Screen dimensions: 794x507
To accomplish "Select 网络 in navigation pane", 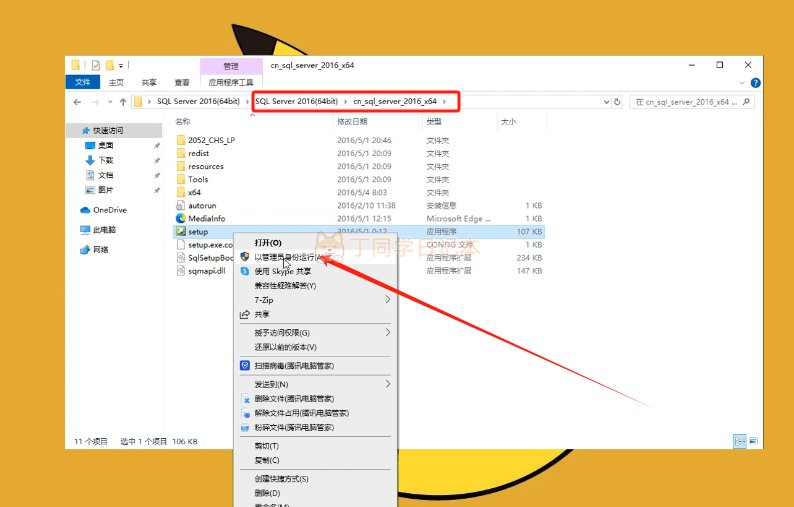I will coord(100,249).
